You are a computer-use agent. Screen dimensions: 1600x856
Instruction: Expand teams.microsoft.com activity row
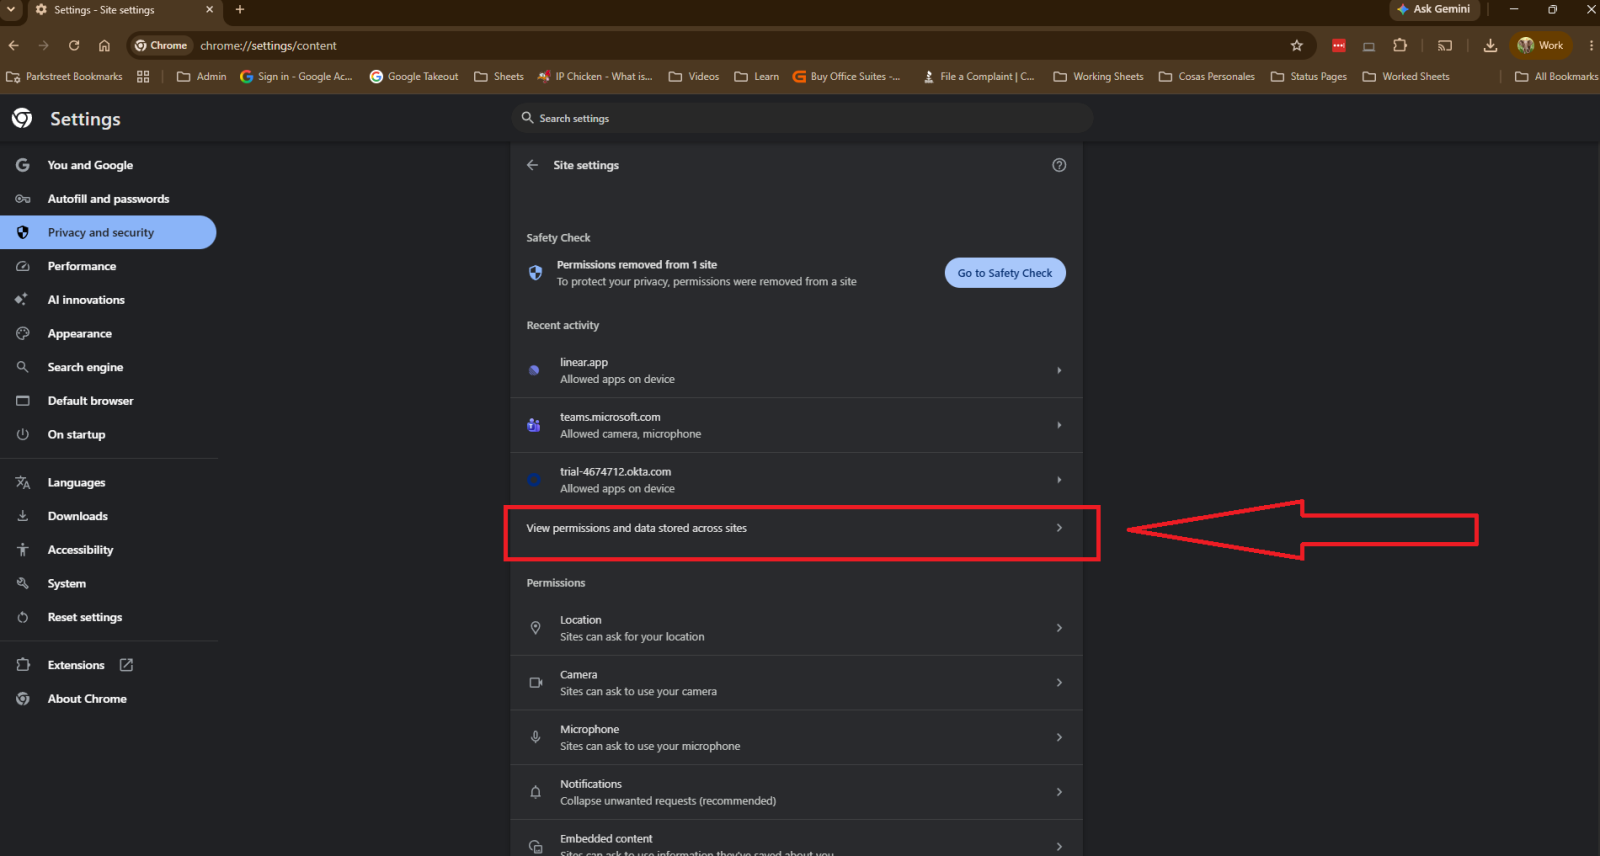[x=797, y=425]
